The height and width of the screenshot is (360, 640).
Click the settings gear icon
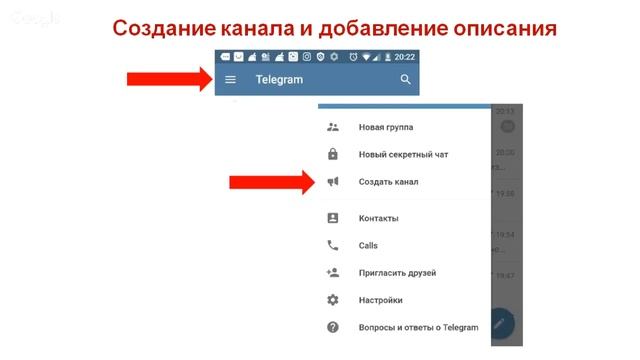click(x=333, y=300)
